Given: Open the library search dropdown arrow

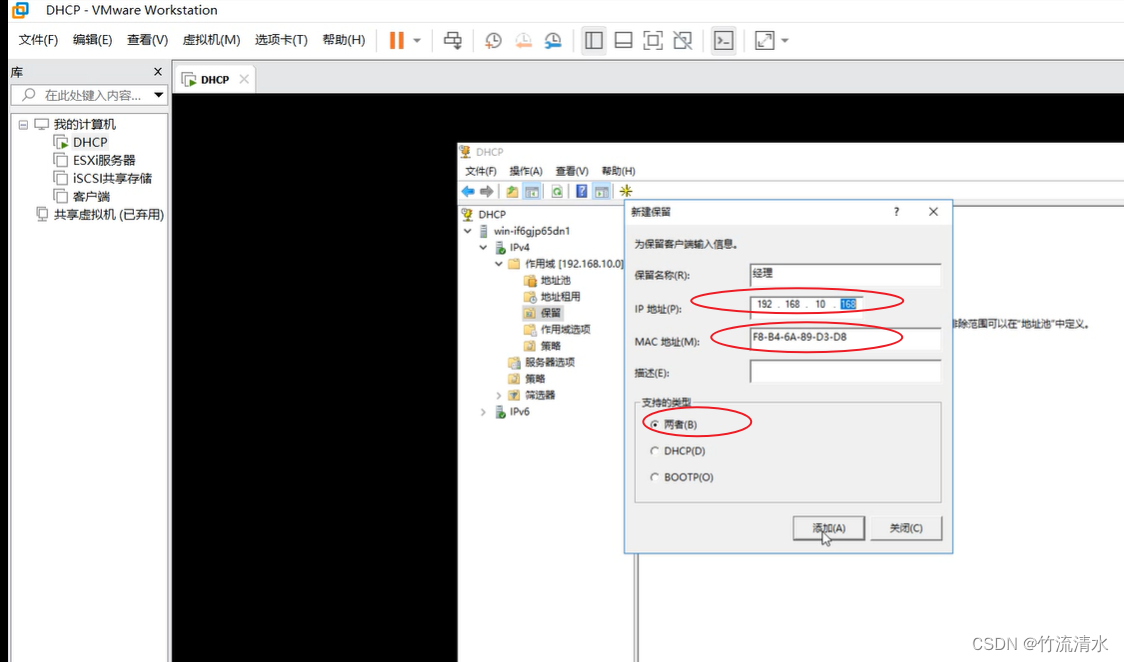Looking at the screenshot, I should point(158,95).
